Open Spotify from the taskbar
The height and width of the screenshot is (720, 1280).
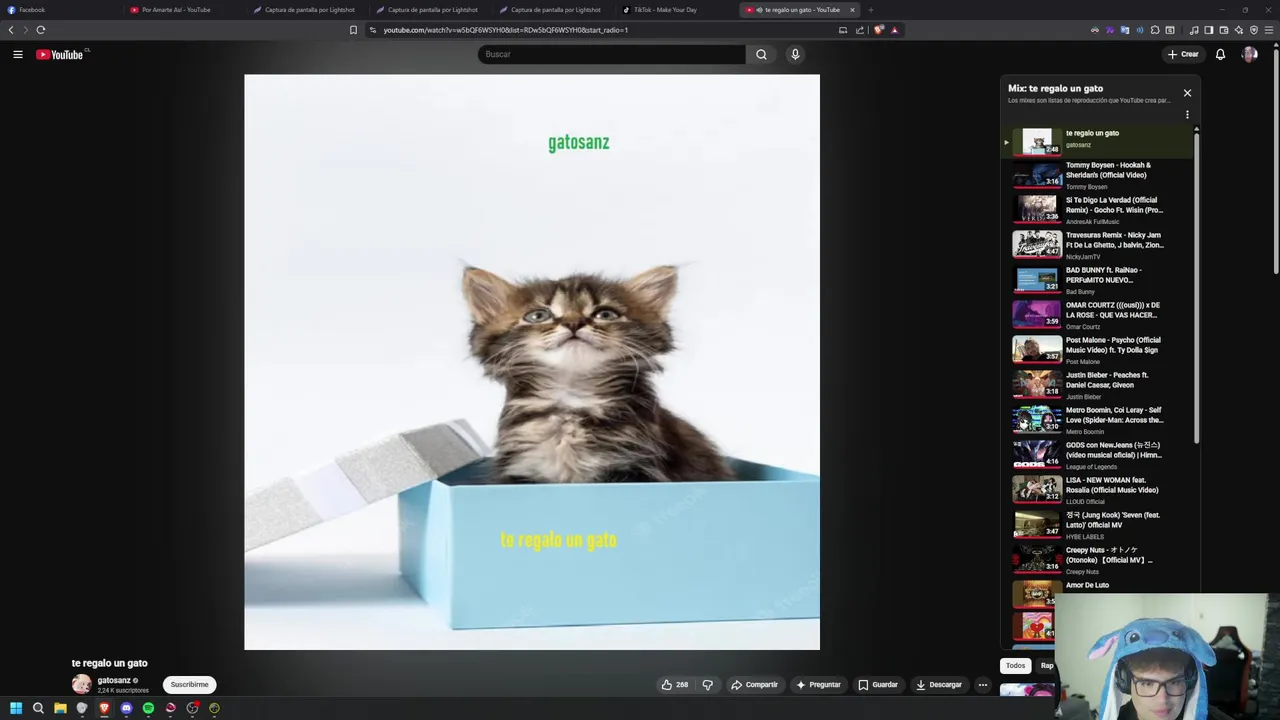[x=148, y=708]
